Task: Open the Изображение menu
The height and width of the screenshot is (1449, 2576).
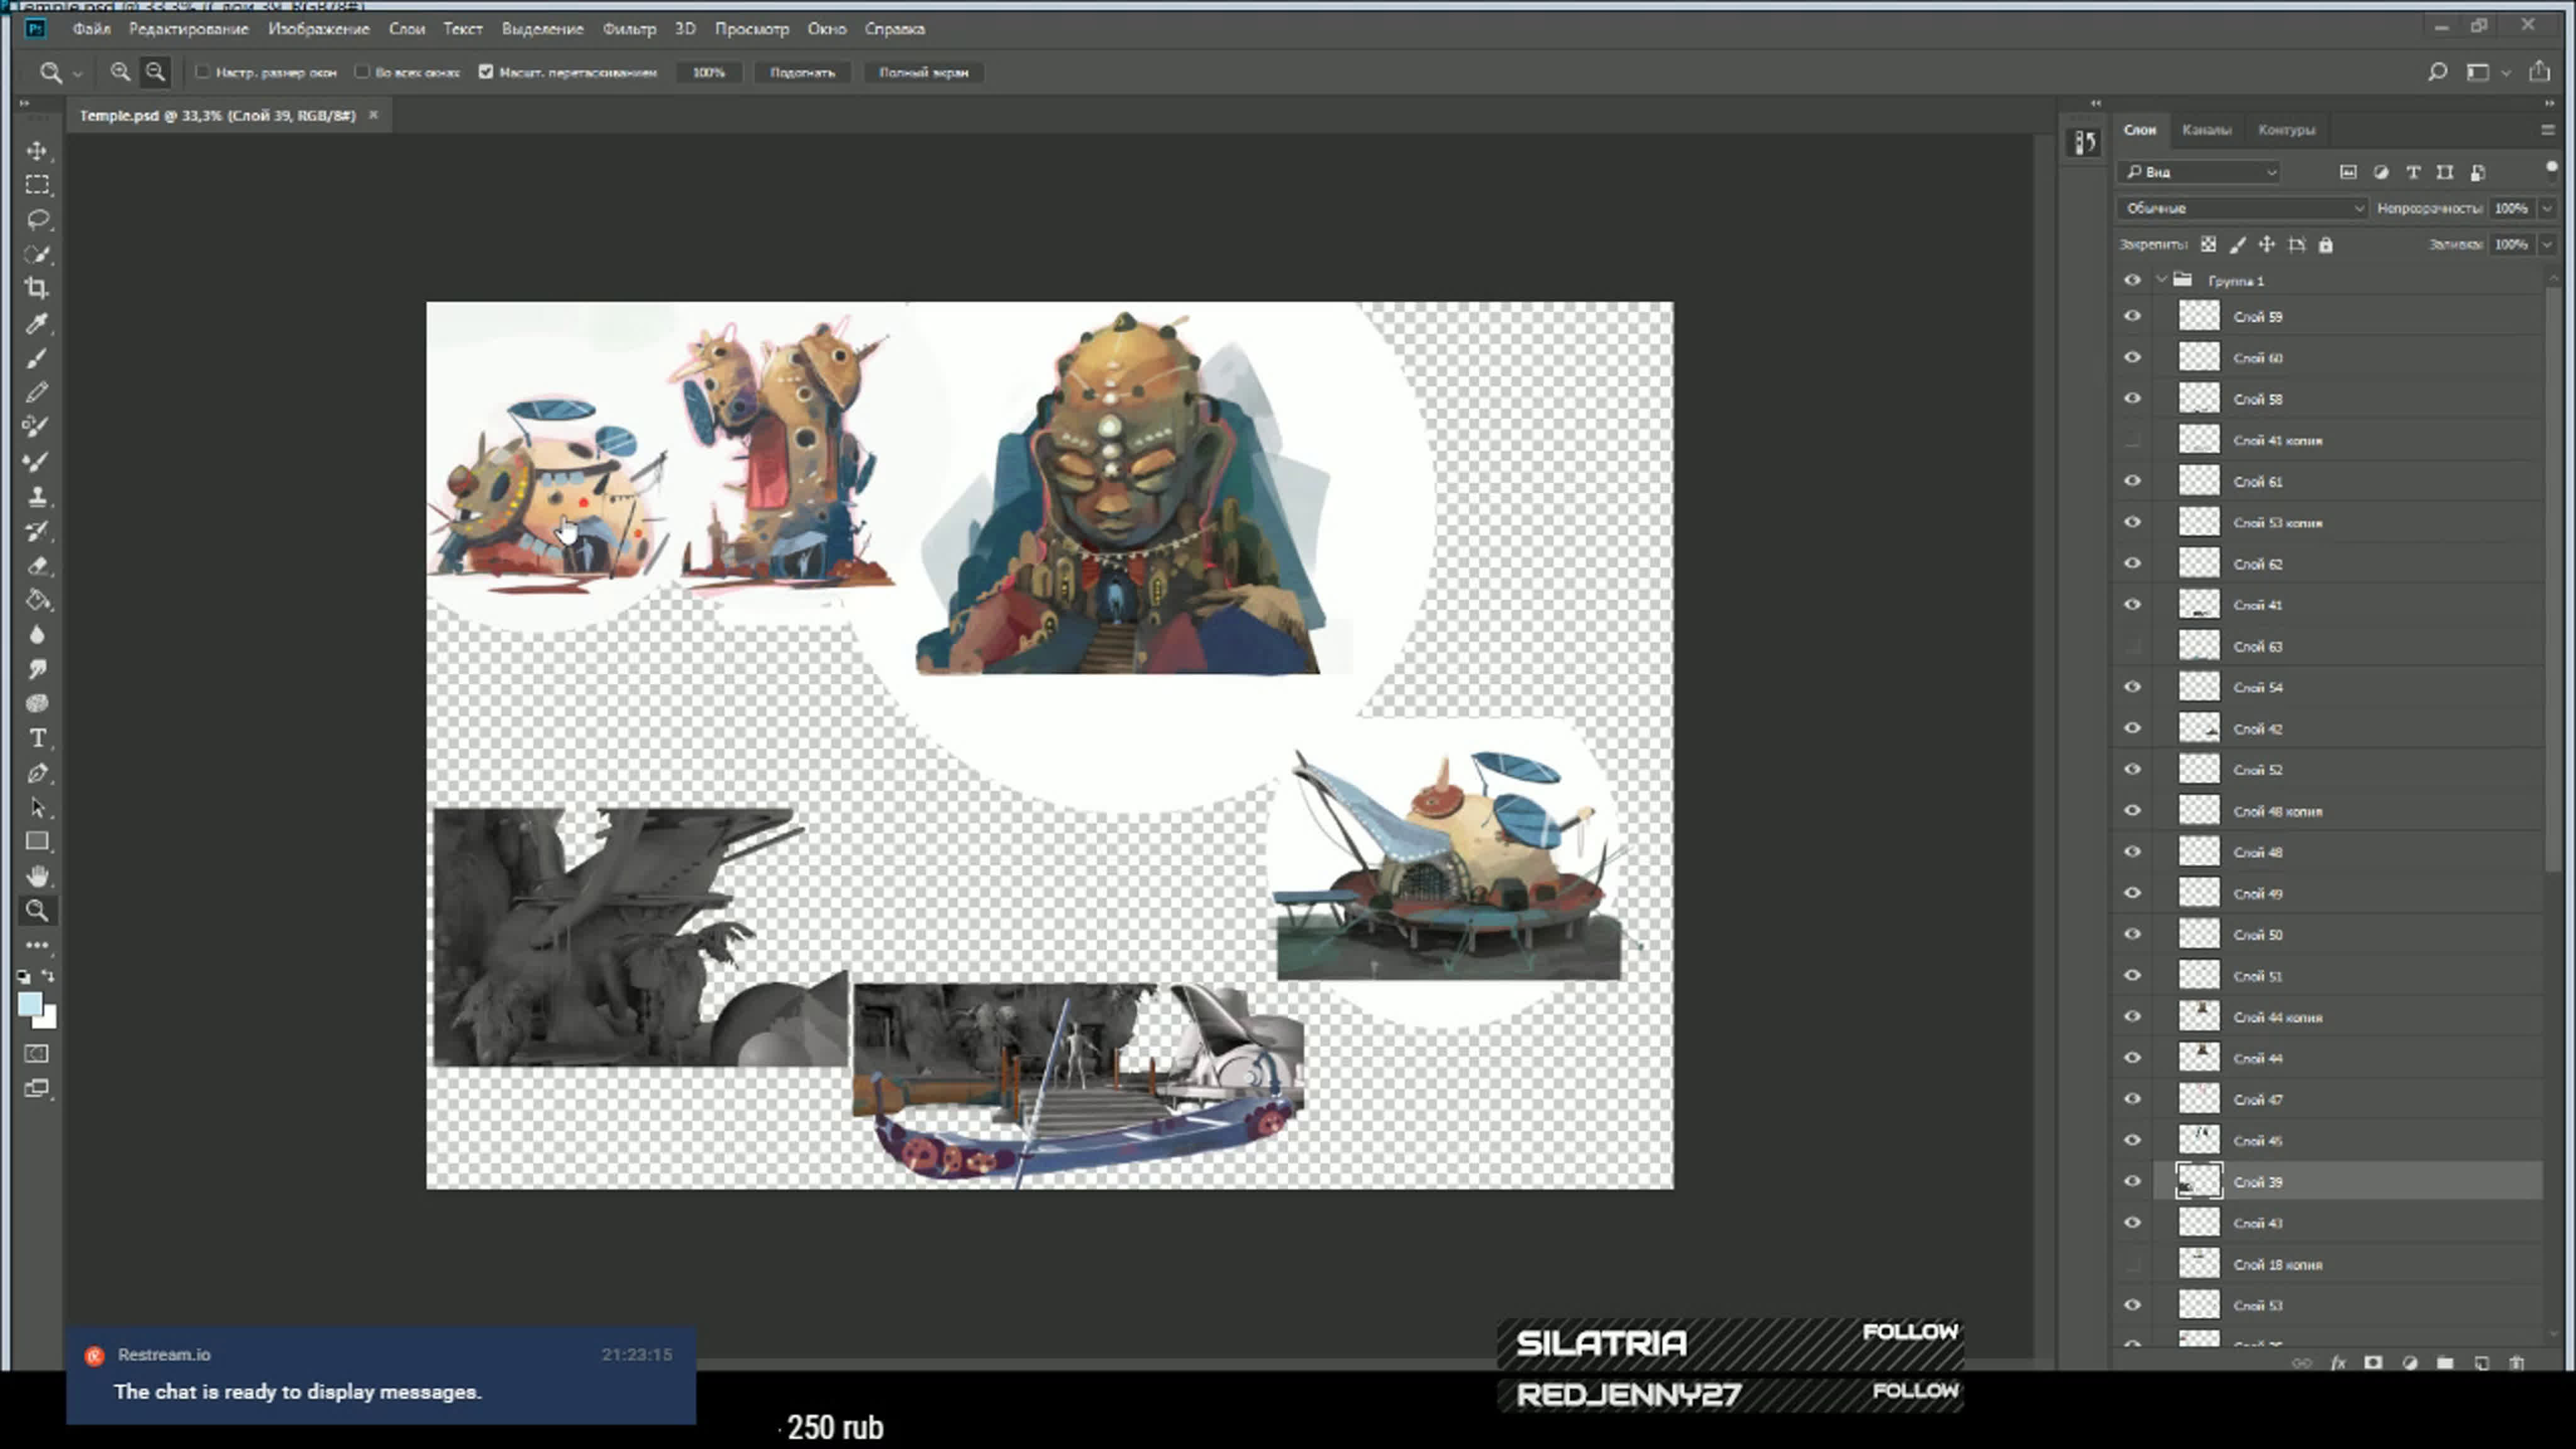Action: [x=318, y=29]
